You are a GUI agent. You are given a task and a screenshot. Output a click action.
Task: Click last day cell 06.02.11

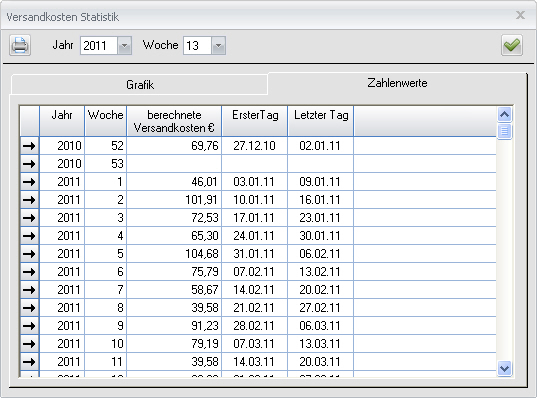click(321, 254)
